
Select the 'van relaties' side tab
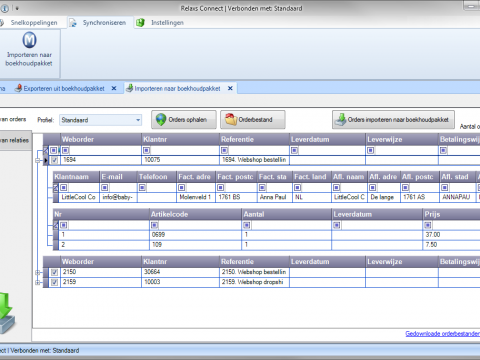pyautogui.click(x=15, y=140)
